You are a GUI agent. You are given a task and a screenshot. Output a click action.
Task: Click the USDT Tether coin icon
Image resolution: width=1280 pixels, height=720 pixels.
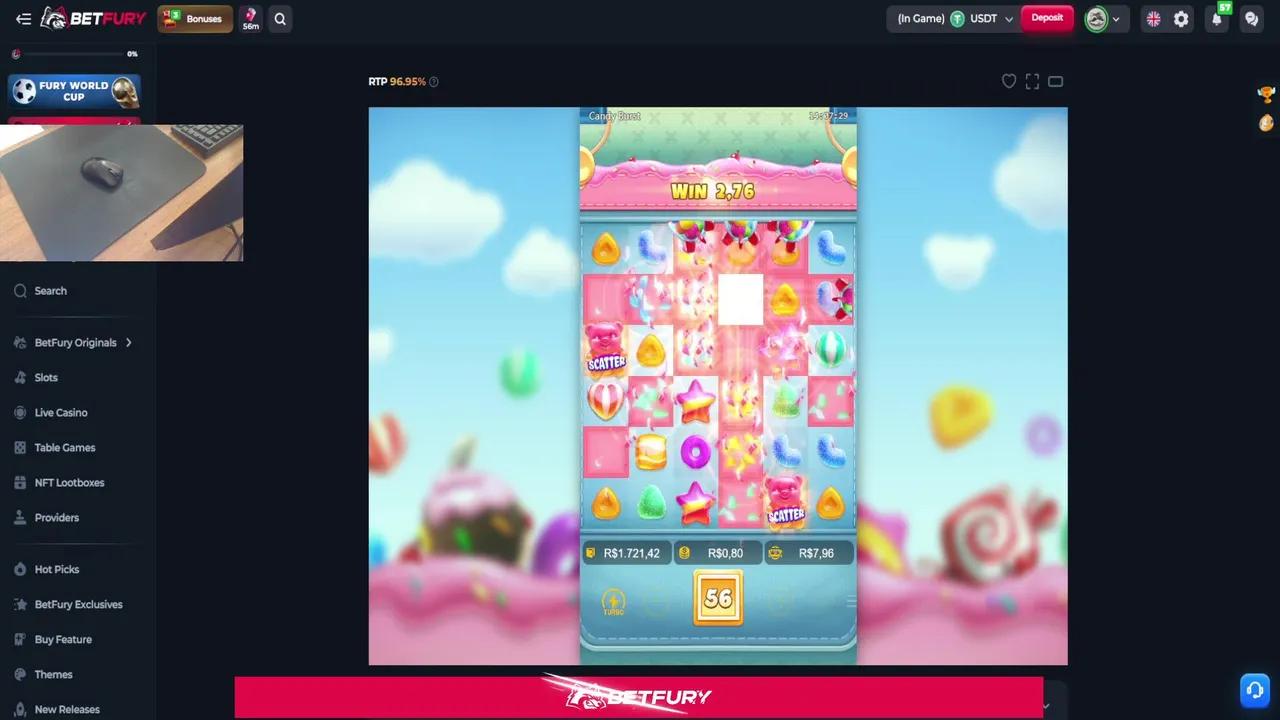[957, 19]
